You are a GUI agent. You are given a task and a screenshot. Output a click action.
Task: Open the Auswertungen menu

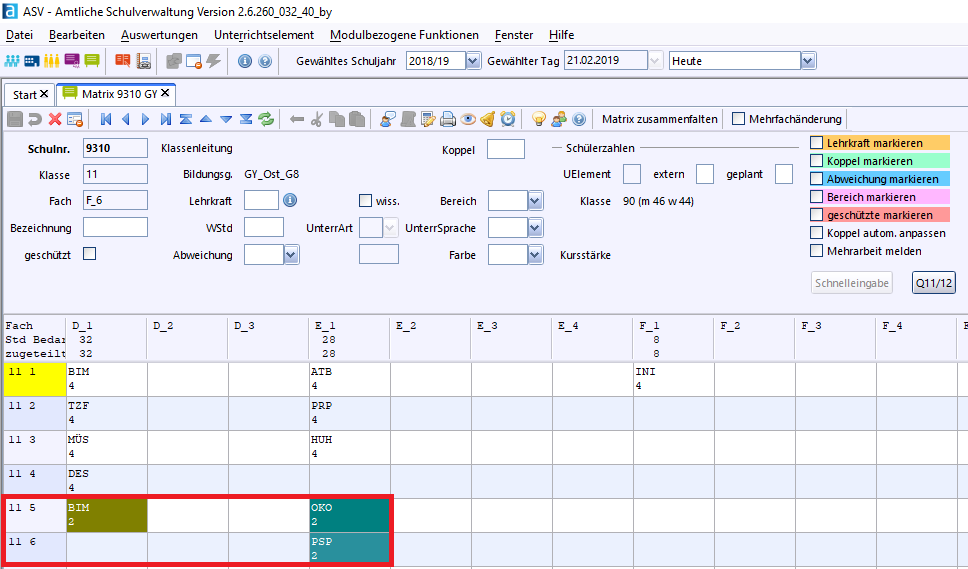tap(159, 35)
